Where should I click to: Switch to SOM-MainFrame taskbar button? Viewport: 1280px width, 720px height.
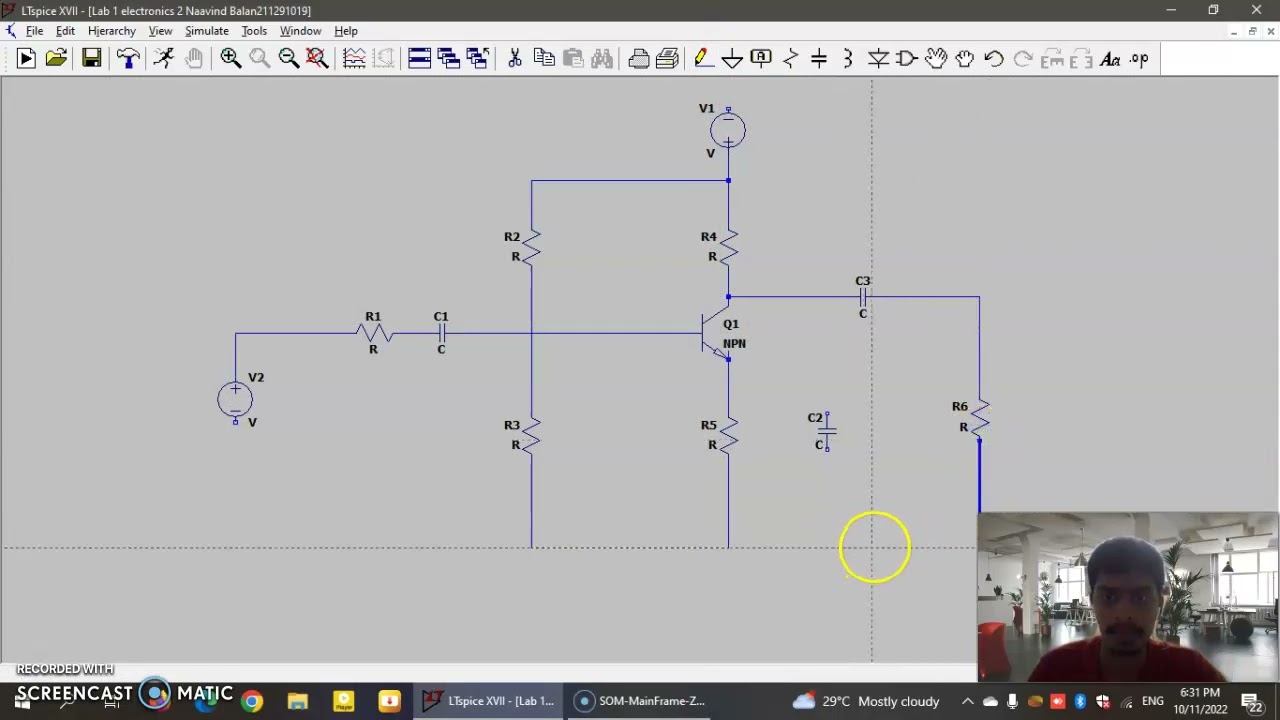638,701
